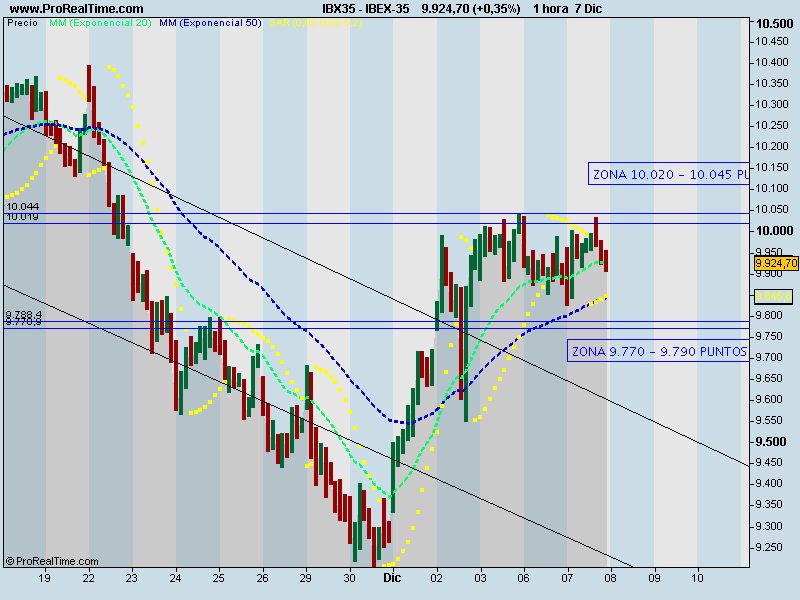Image resolution: width=800 pixels, height=600 pixels.
Task: Click the '7 Dic' date in header
Action: point(588,9)
